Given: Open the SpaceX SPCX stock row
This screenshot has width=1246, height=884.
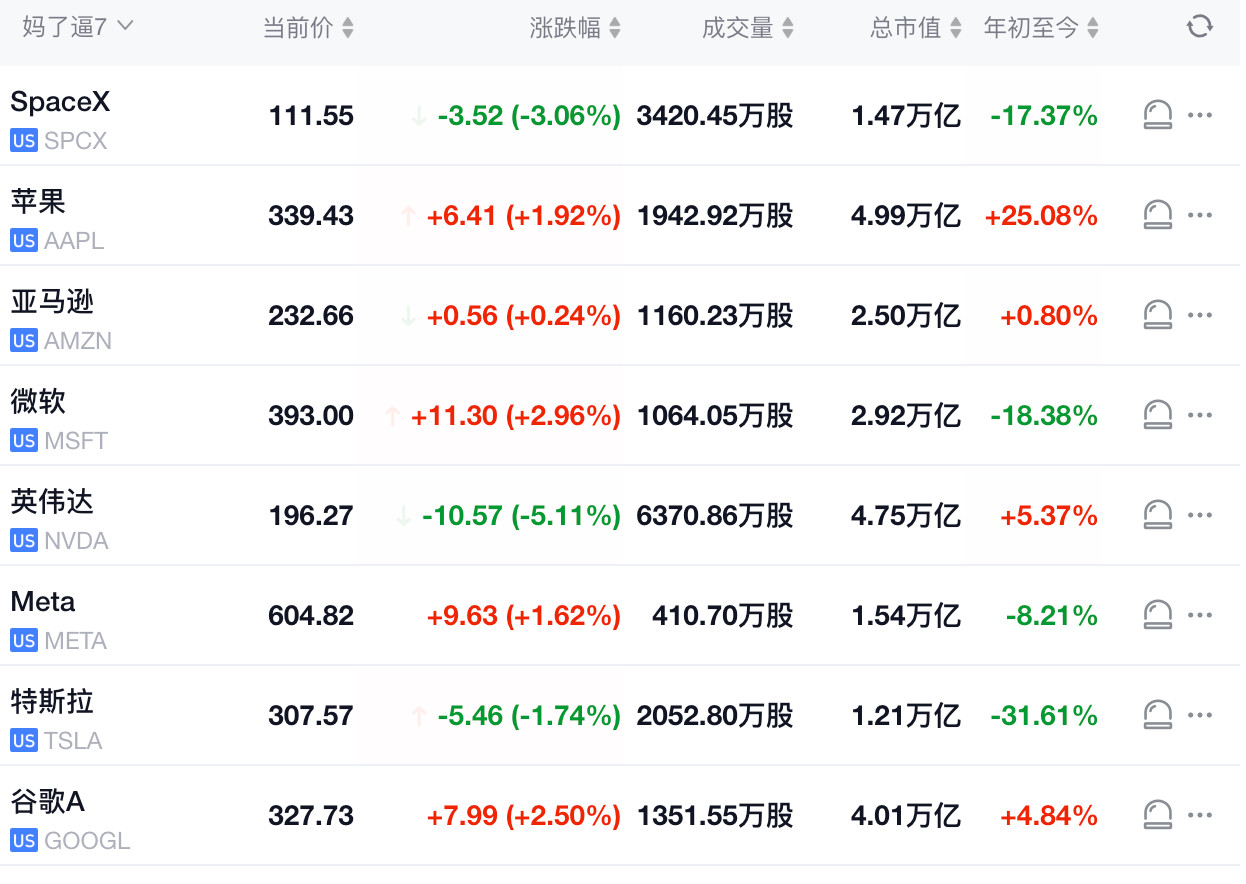Looking at the screenshot, I should [x=620, y=116].
